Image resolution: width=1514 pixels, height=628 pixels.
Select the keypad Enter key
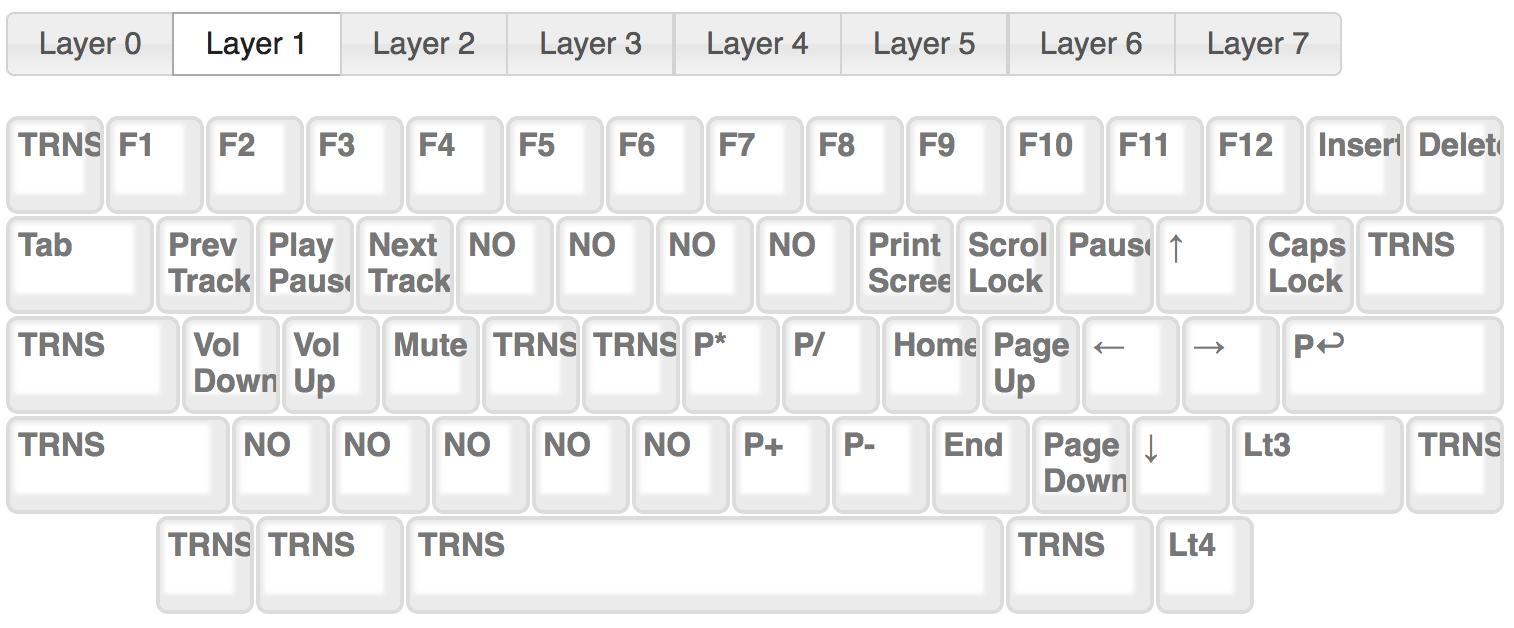(x=1392, y=364)
